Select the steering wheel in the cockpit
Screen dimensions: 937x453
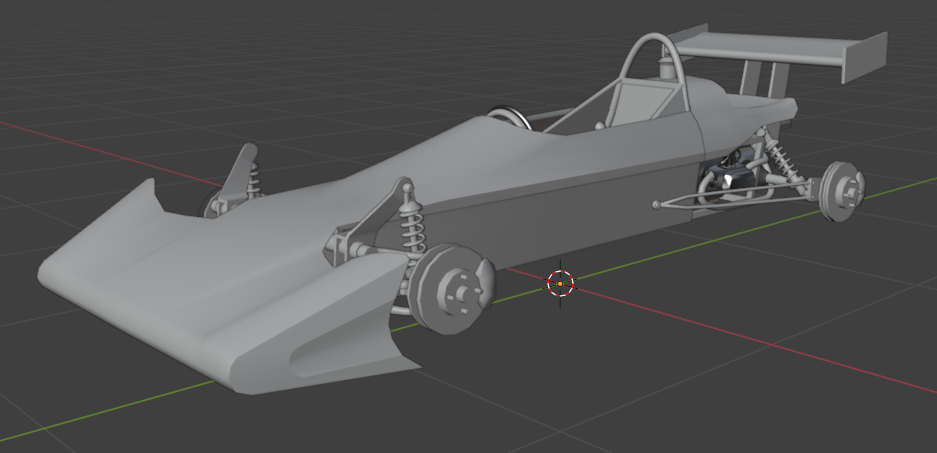(x=510, y=117)
